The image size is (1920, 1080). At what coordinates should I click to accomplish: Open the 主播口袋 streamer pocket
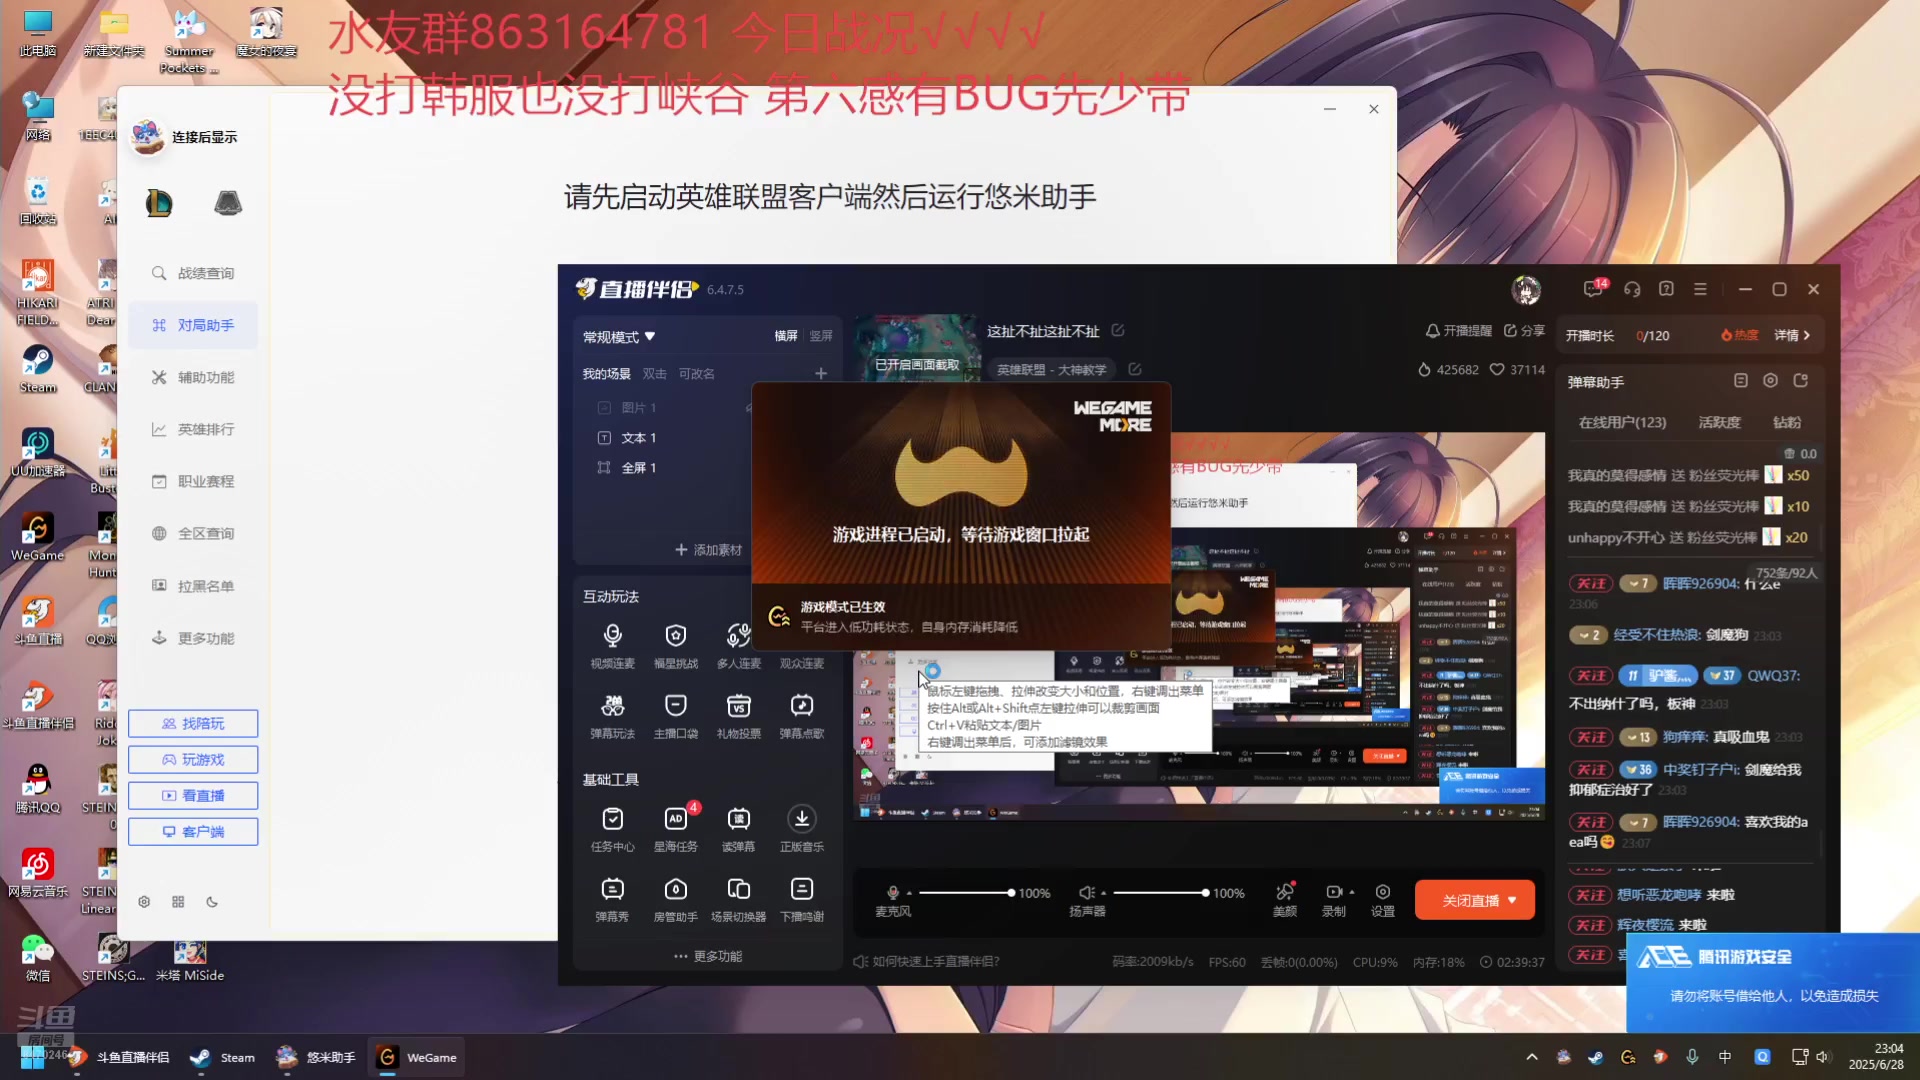[x=675, y=716]
